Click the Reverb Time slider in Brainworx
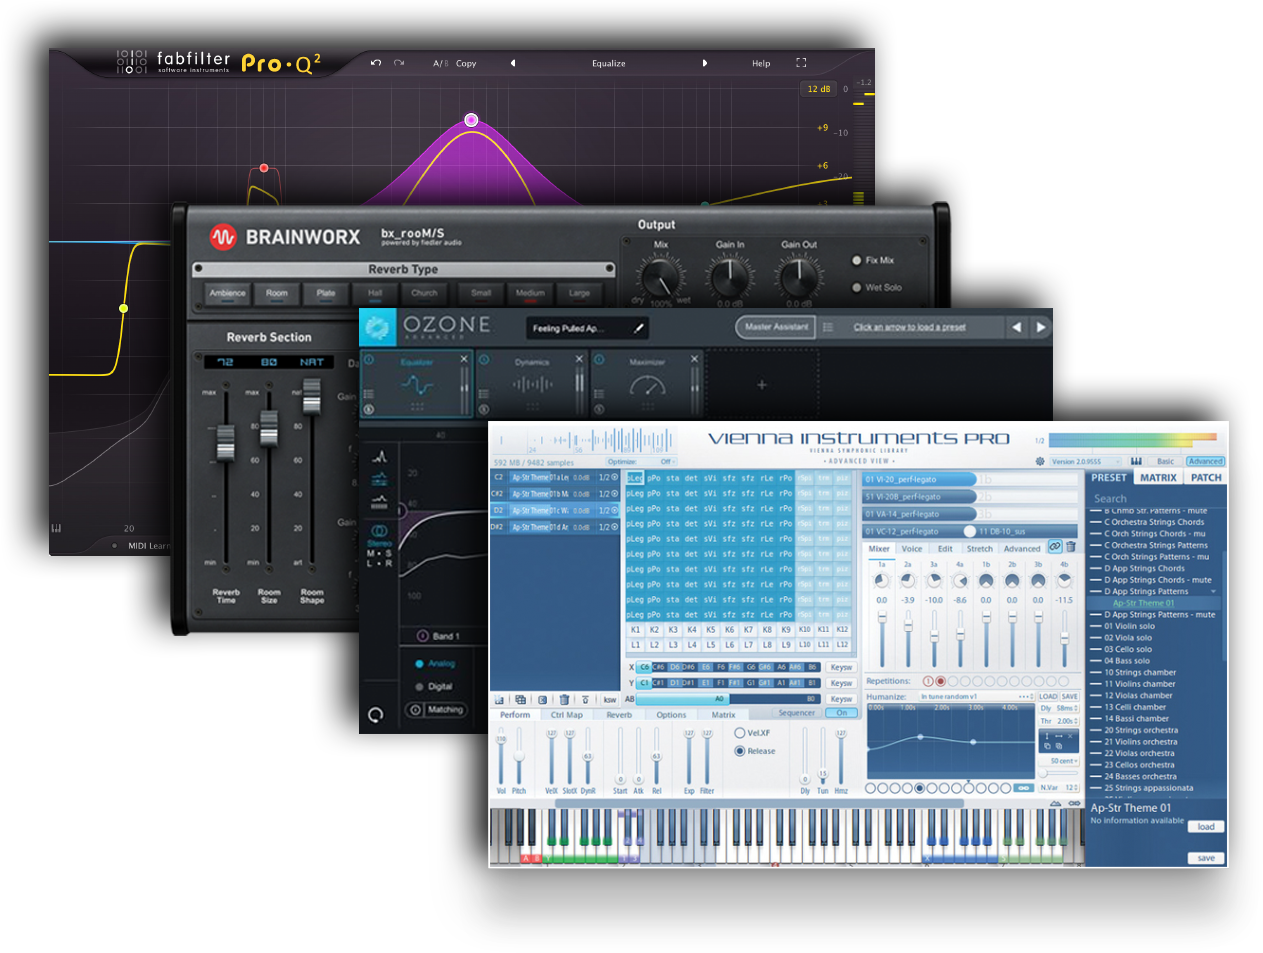 (x=225, y=443)
